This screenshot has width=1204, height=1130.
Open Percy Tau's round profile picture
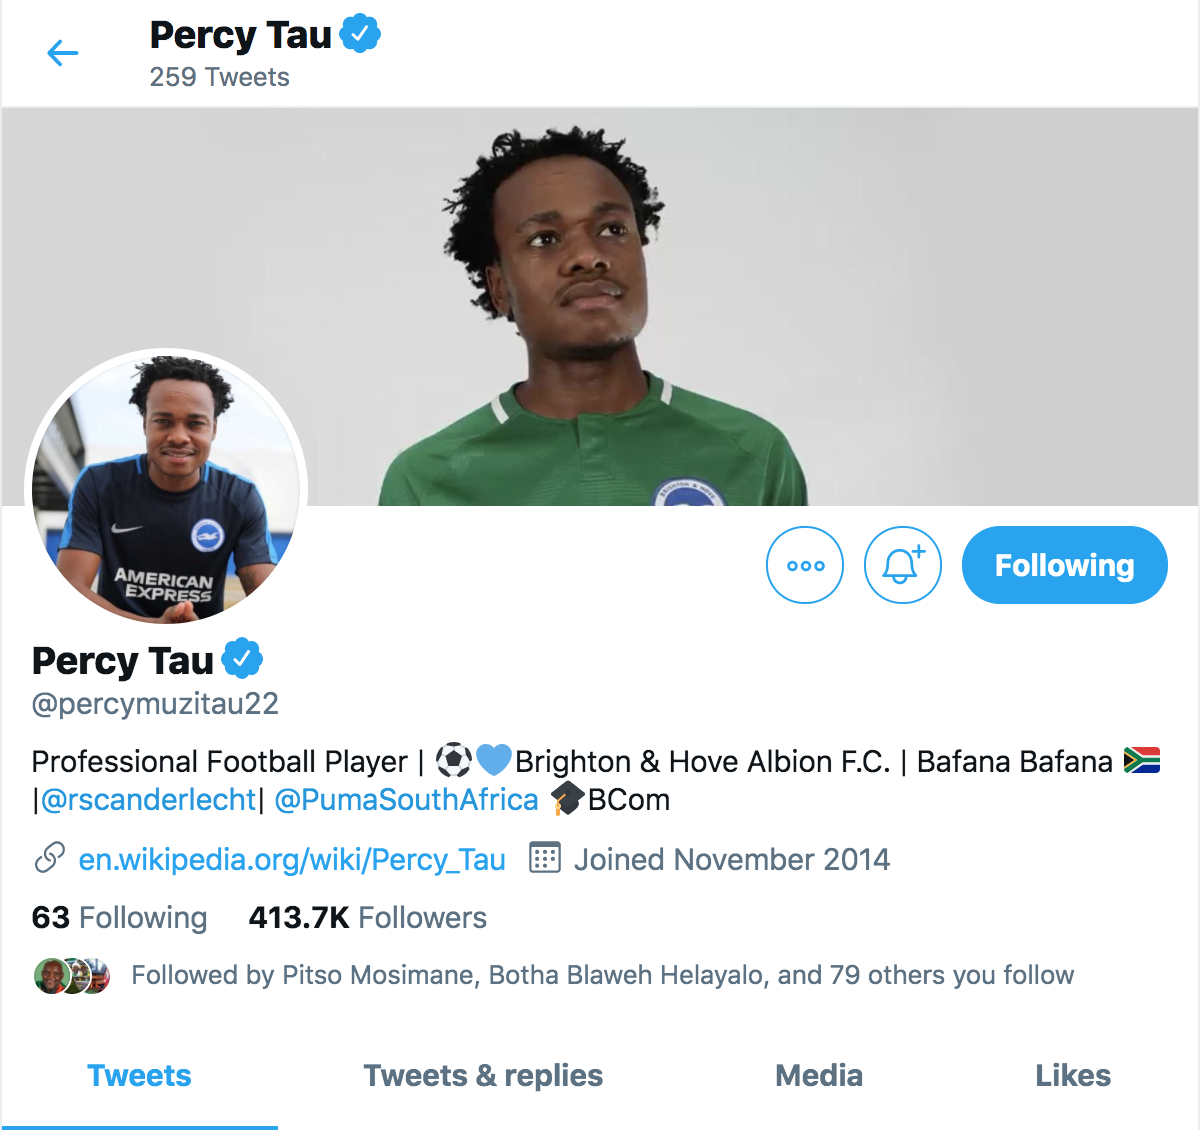click(167, 490)
